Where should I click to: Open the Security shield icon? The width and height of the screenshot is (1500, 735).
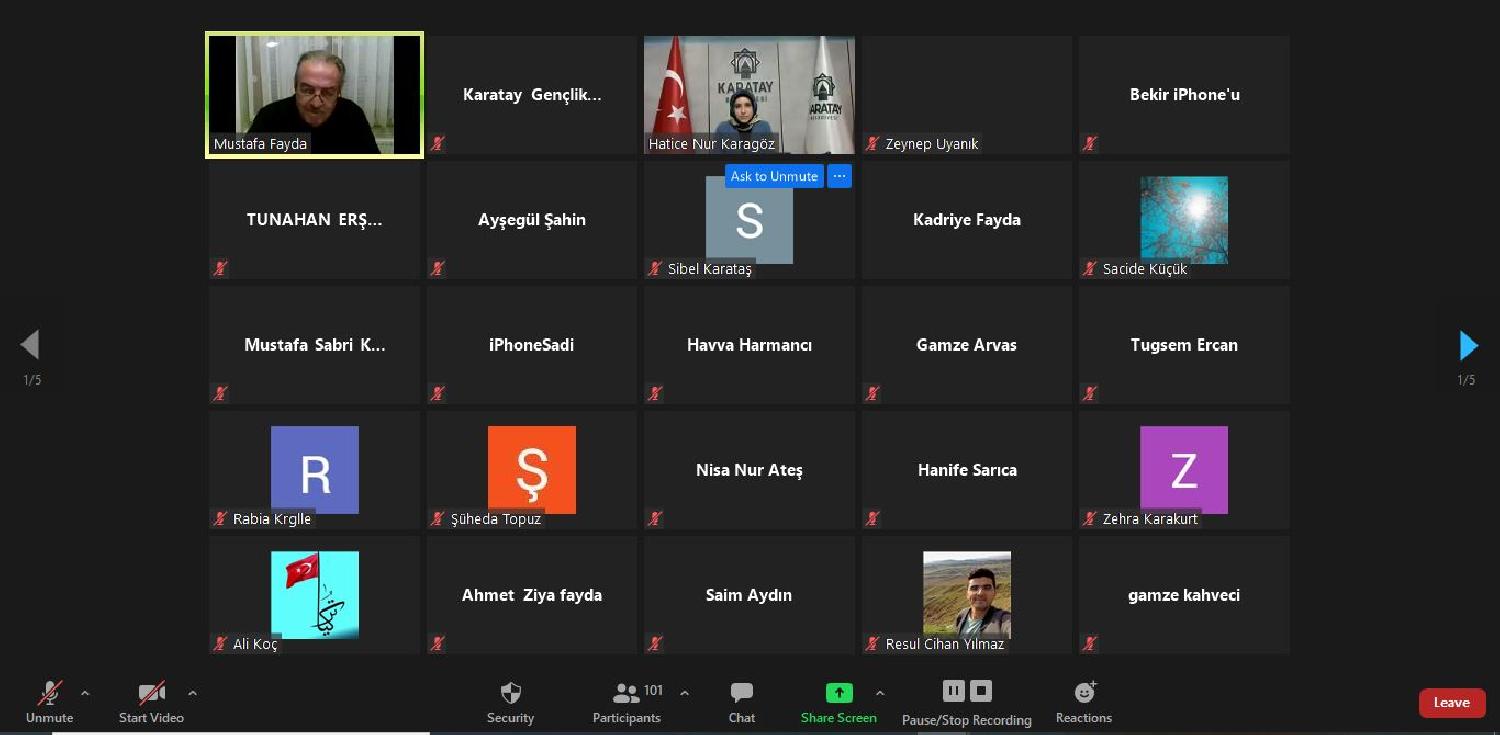pyautogui.click(x=510, y=693)
